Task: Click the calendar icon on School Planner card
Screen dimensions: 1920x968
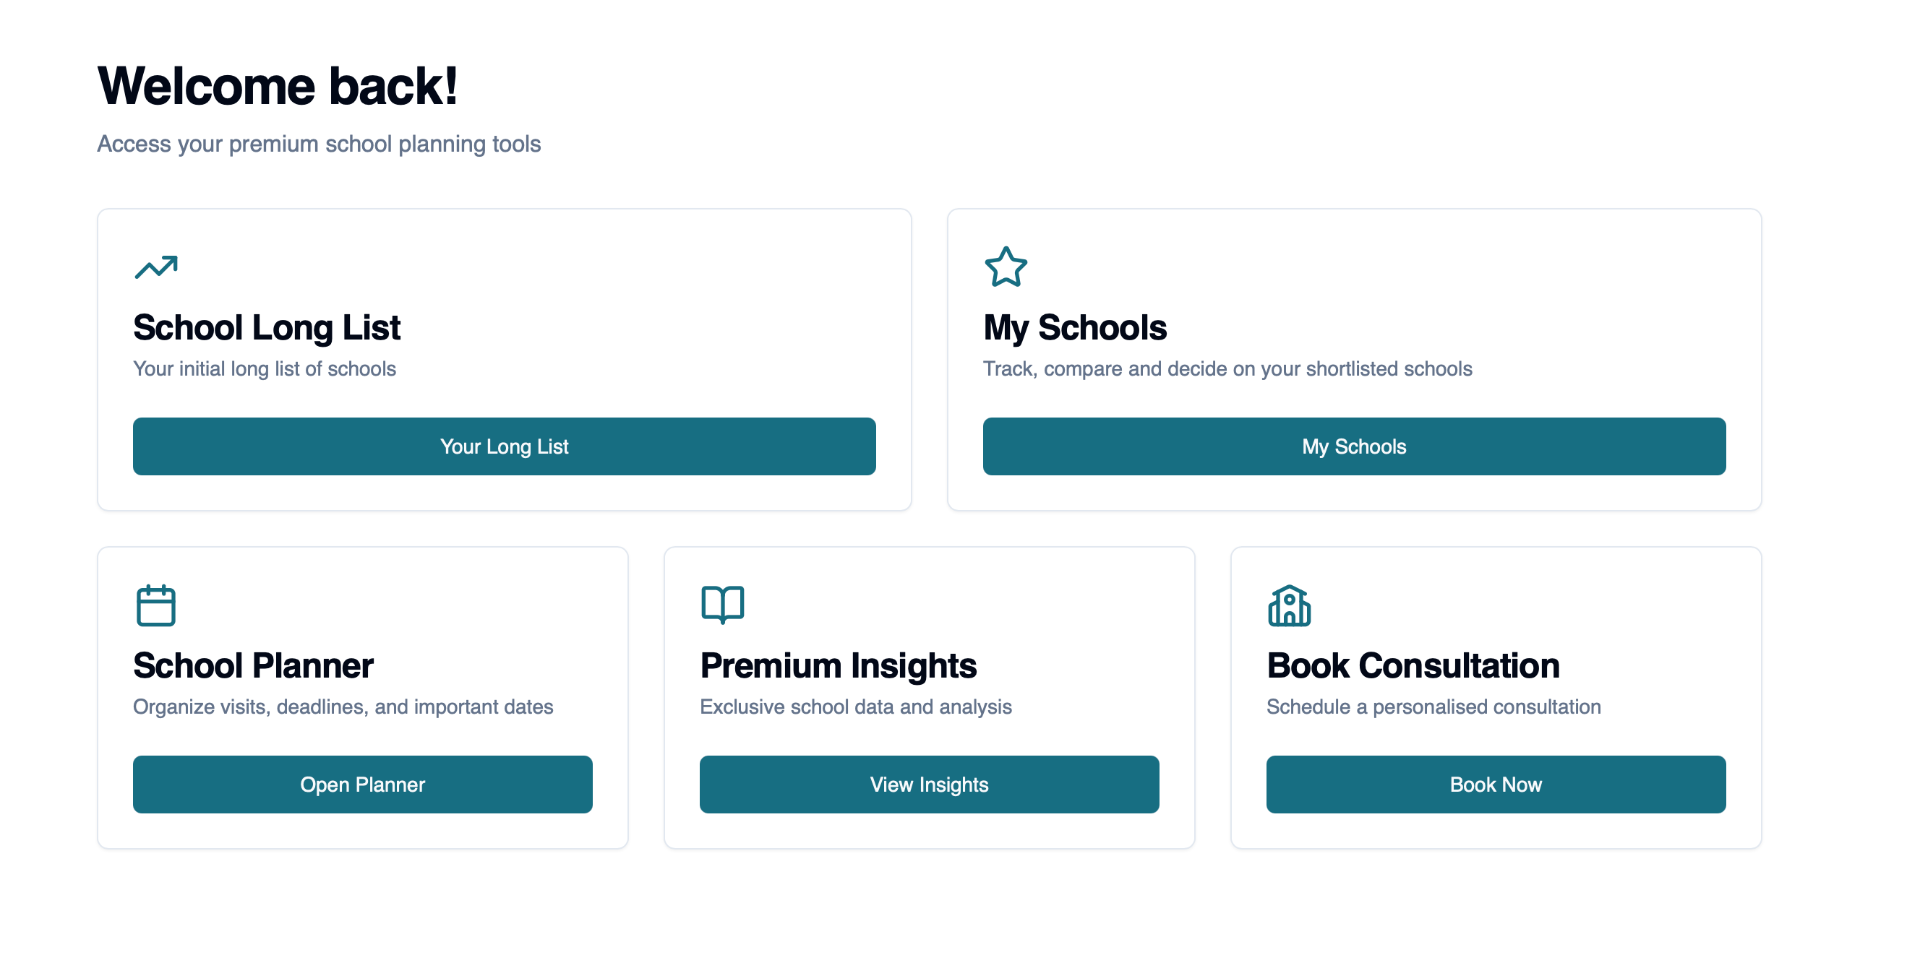Action: [155, 605]
